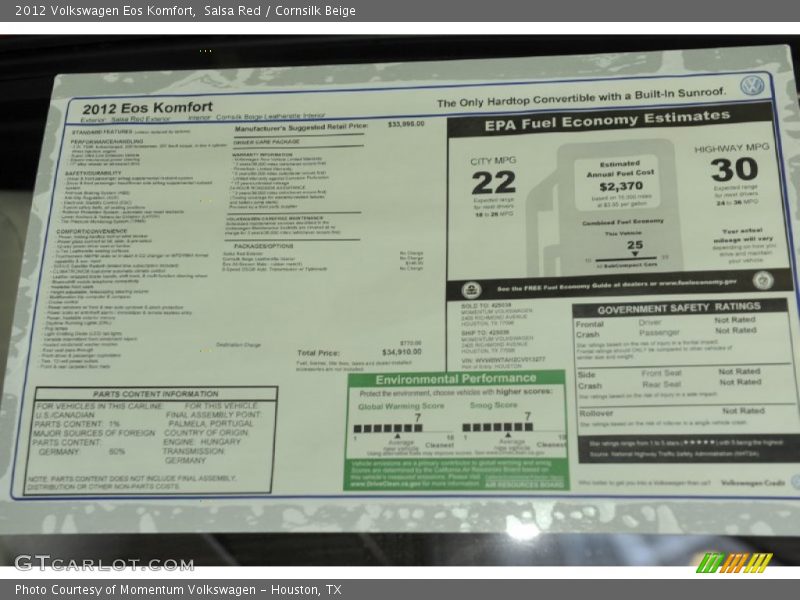Click the 'Smog Score' label
This screenshot has width=800, height=600.
pos(493,405)
